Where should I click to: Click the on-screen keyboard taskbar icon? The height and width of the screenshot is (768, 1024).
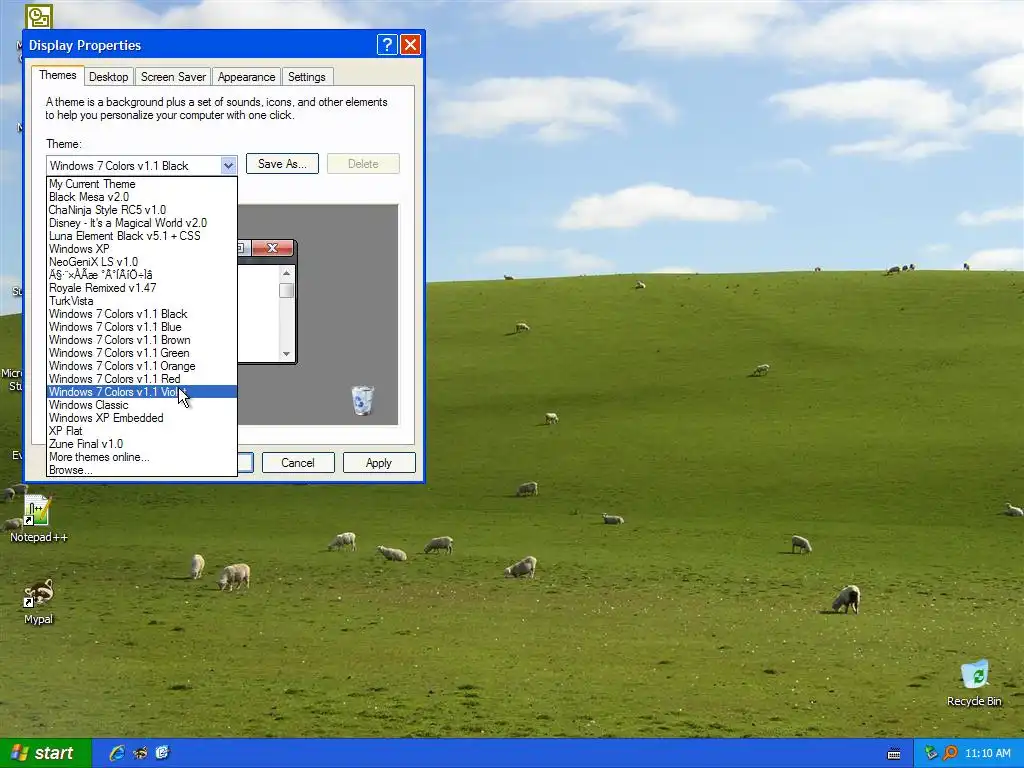click(893, 754)
